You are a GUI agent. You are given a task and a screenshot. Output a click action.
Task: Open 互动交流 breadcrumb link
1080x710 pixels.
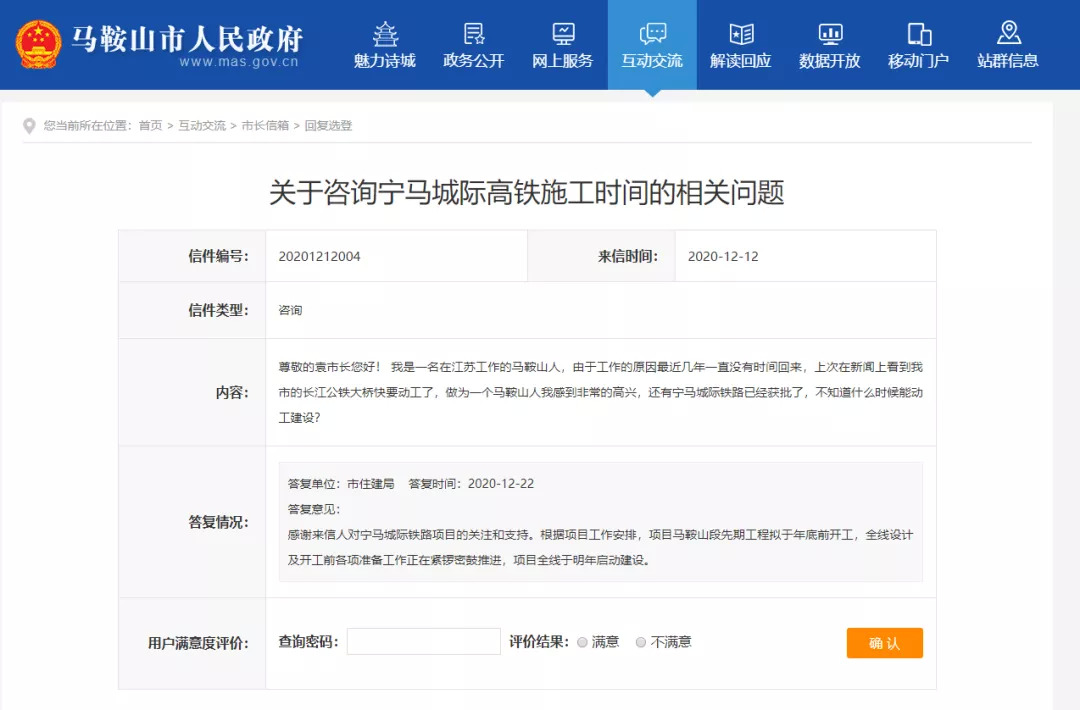pos(202,126)
